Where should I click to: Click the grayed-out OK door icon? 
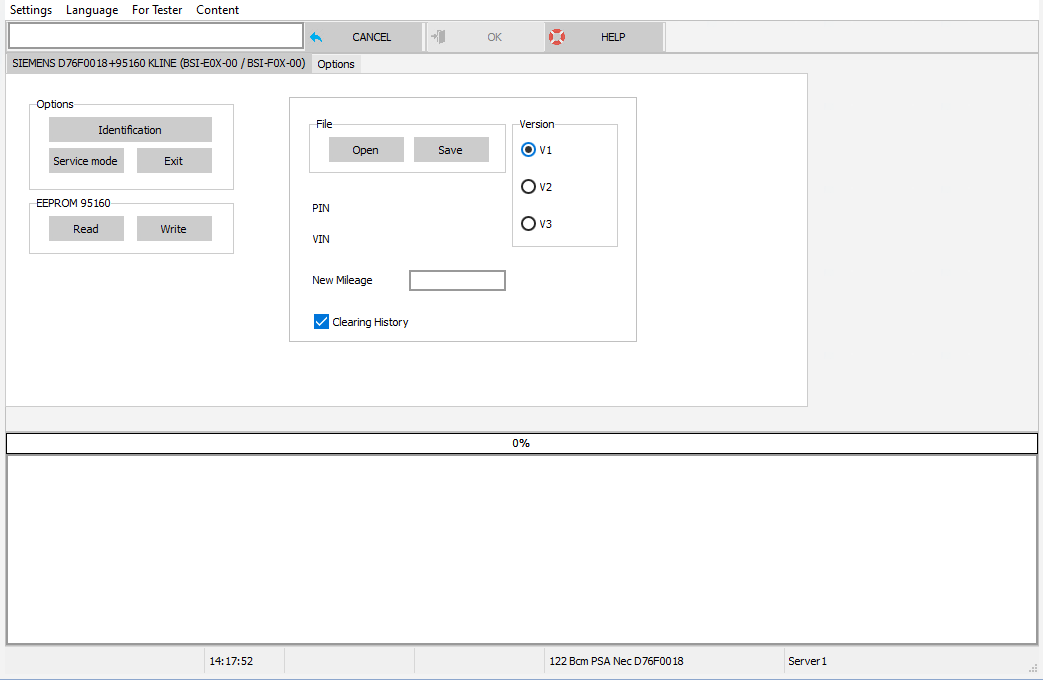[438, 37]
